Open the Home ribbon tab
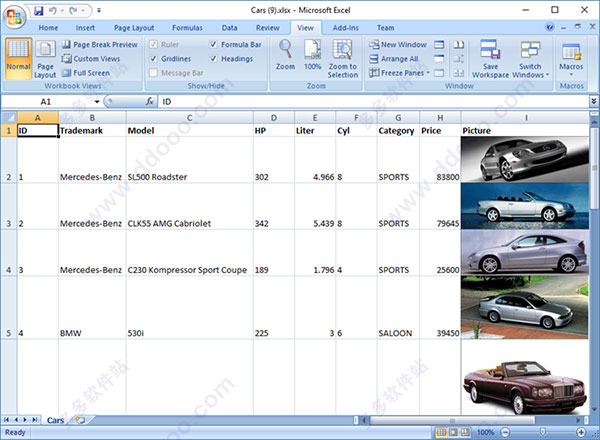This screenshot has height=440, width=600. tap(48, 28)
